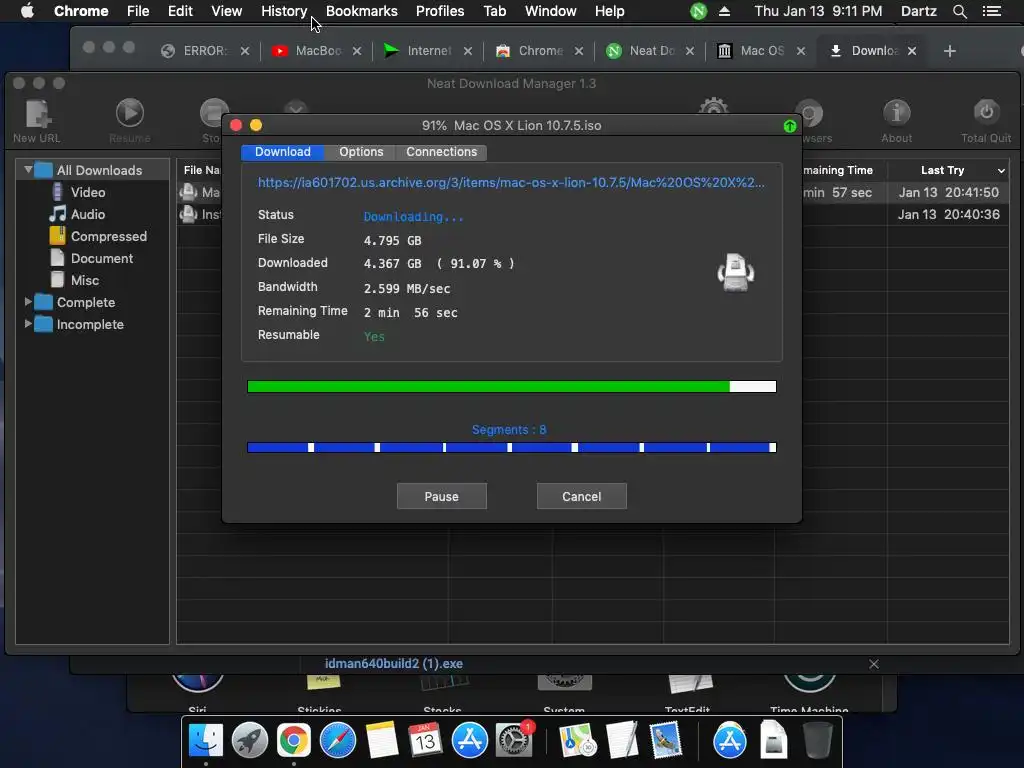Viewport: 1024px width, 768px height.
Task: Click the blue segments progress bar
Action: click(x=512, y=447)
